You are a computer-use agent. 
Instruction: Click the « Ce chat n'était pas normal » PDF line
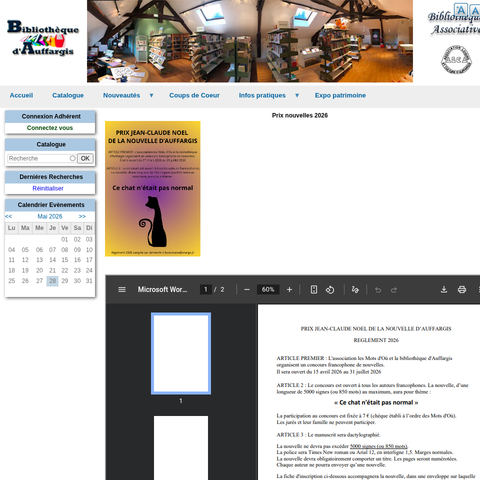click(x=376, y=402)
